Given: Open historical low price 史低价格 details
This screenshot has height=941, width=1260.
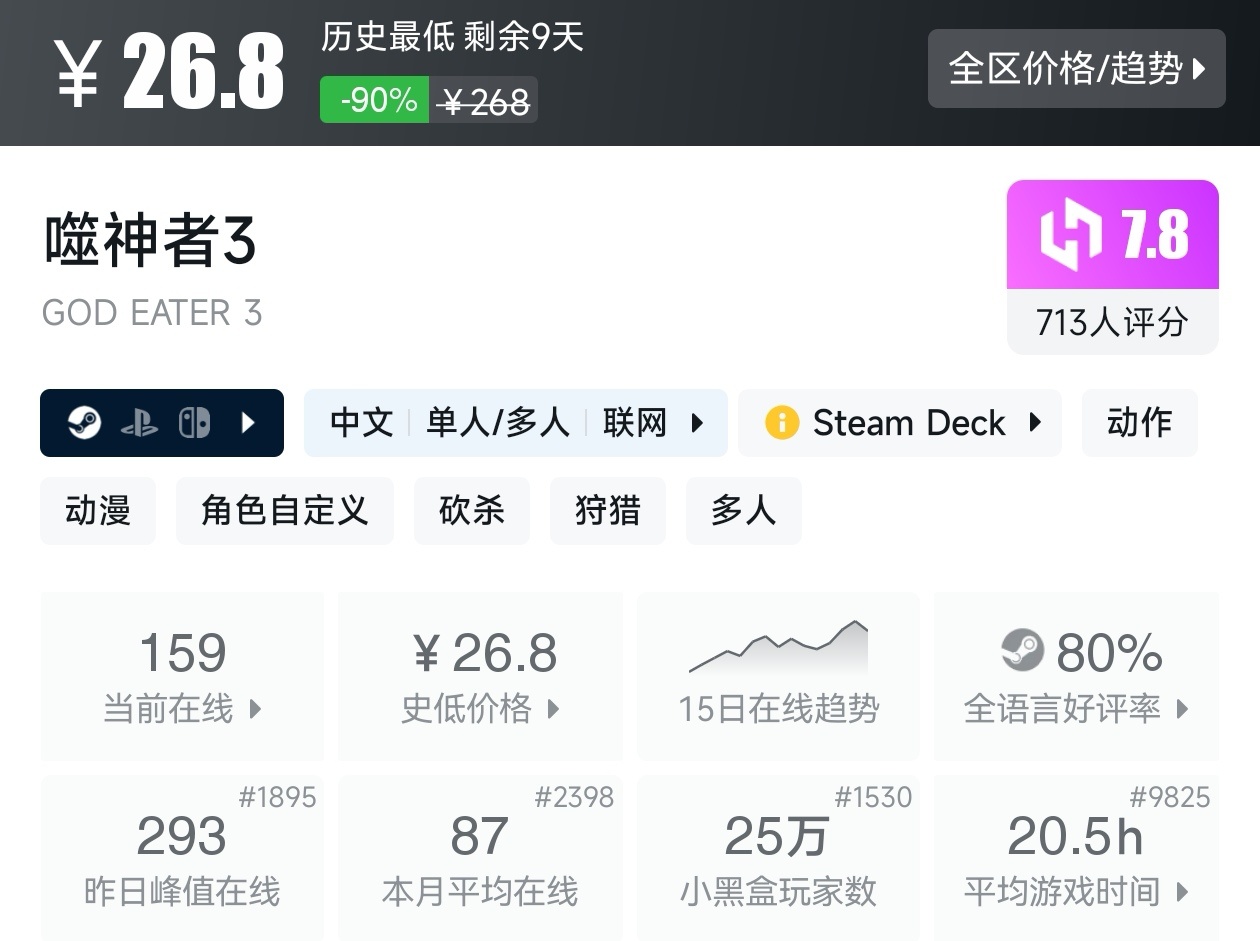Looking at the screenshot, I should [x=480, y=675].
